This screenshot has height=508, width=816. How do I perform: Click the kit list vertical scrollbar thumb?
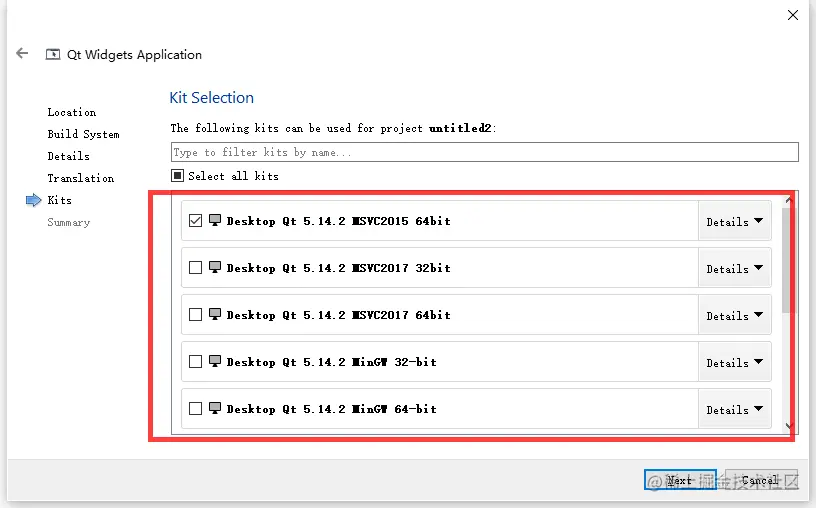(x=788, y=260)
